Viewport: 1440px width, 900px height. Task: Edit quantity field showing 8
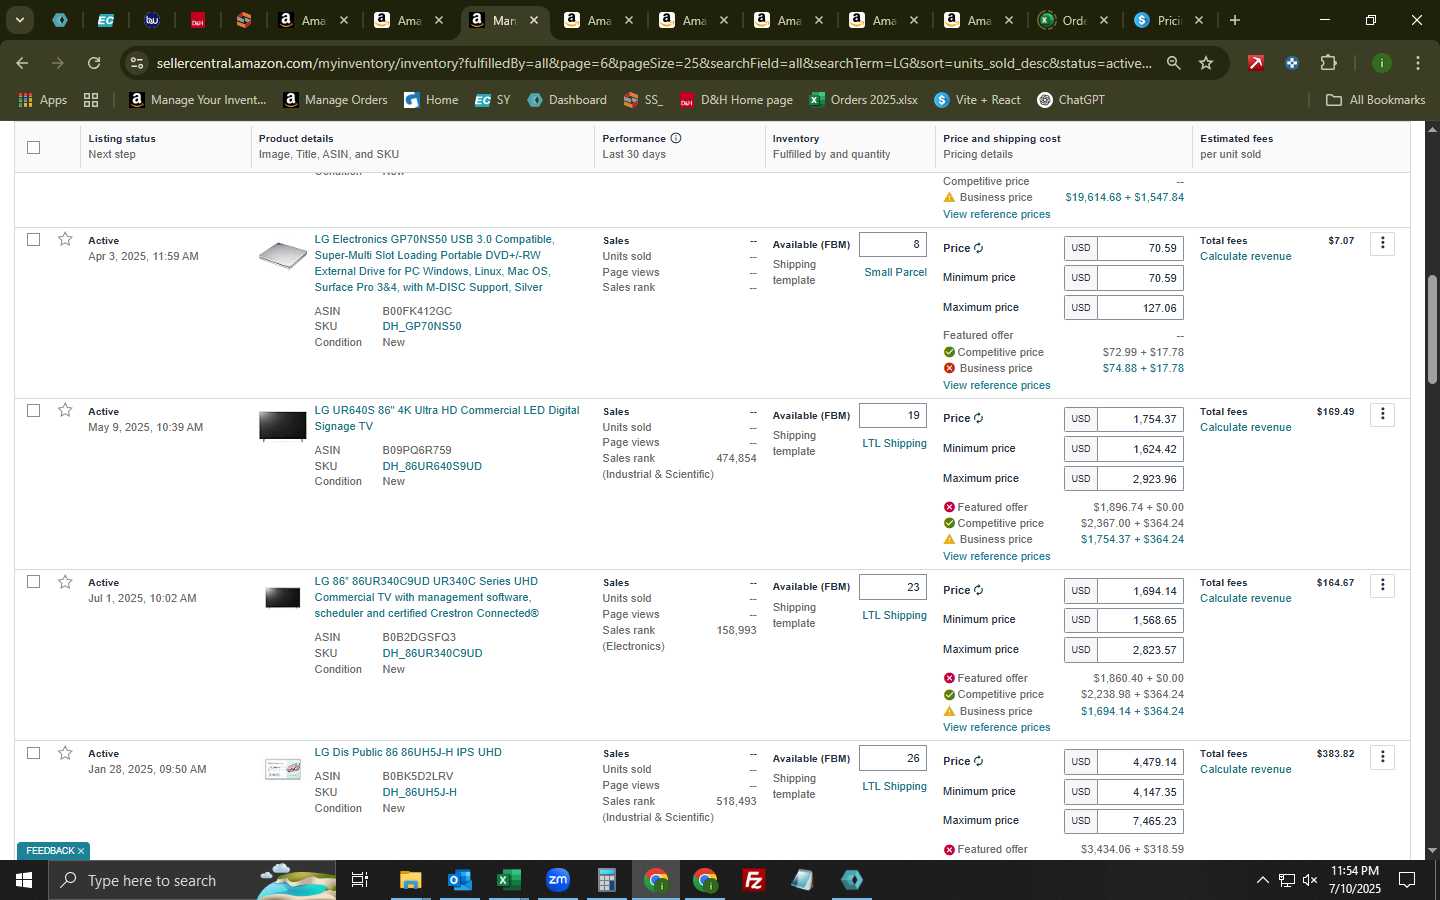tap(893, 244)
